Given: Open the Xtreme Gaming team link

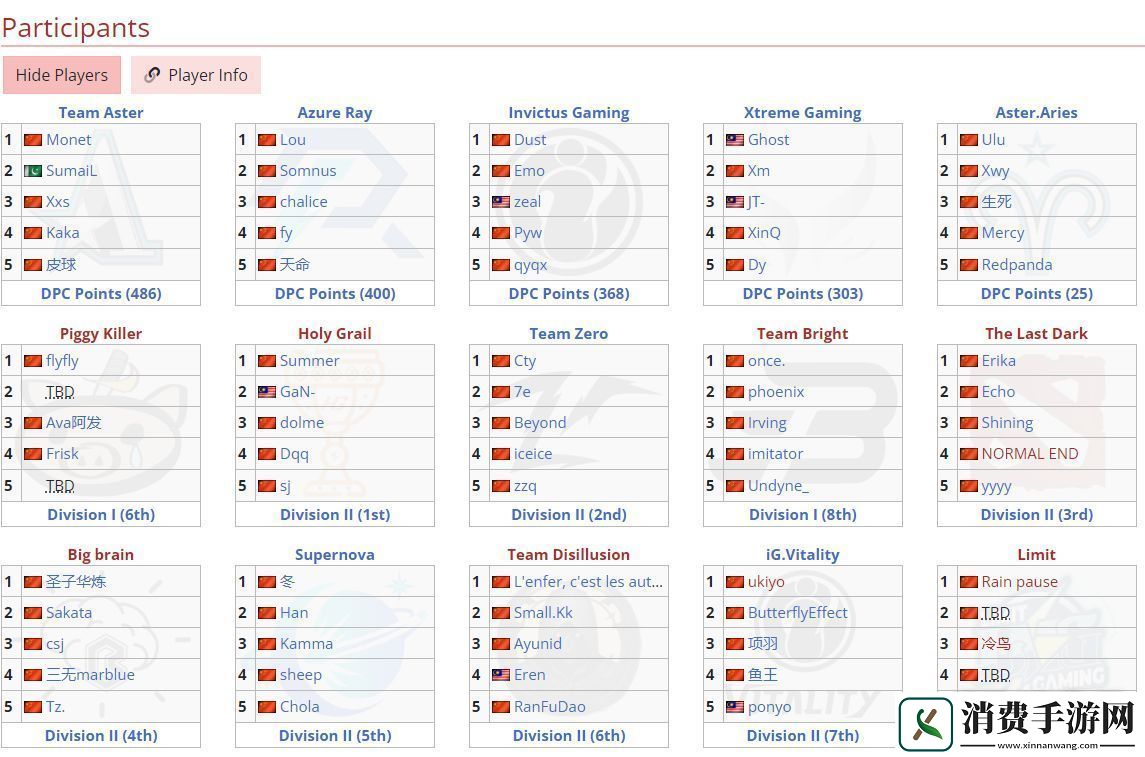Looking at the screenshot, I should click(803, 112).
